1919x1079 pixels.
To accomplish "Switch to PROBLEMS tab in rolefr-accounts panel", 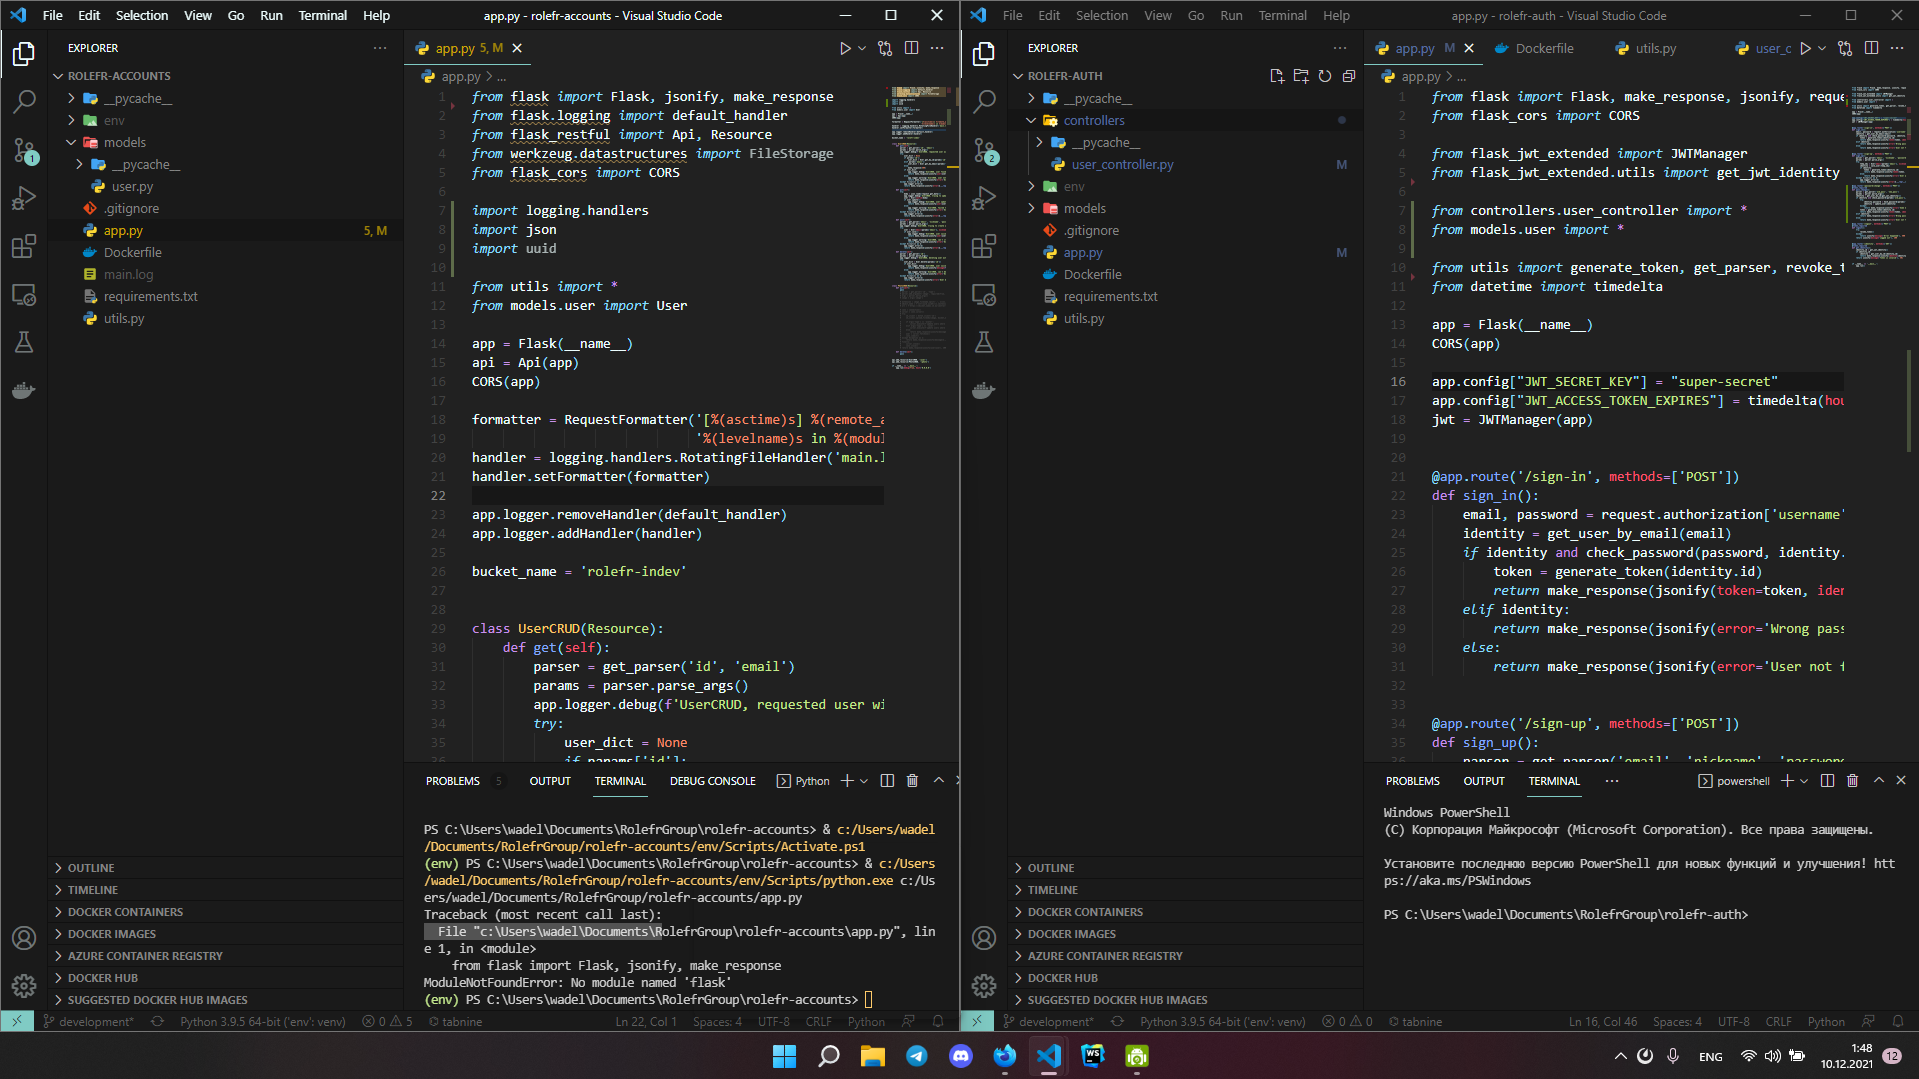I will [453, 781].
